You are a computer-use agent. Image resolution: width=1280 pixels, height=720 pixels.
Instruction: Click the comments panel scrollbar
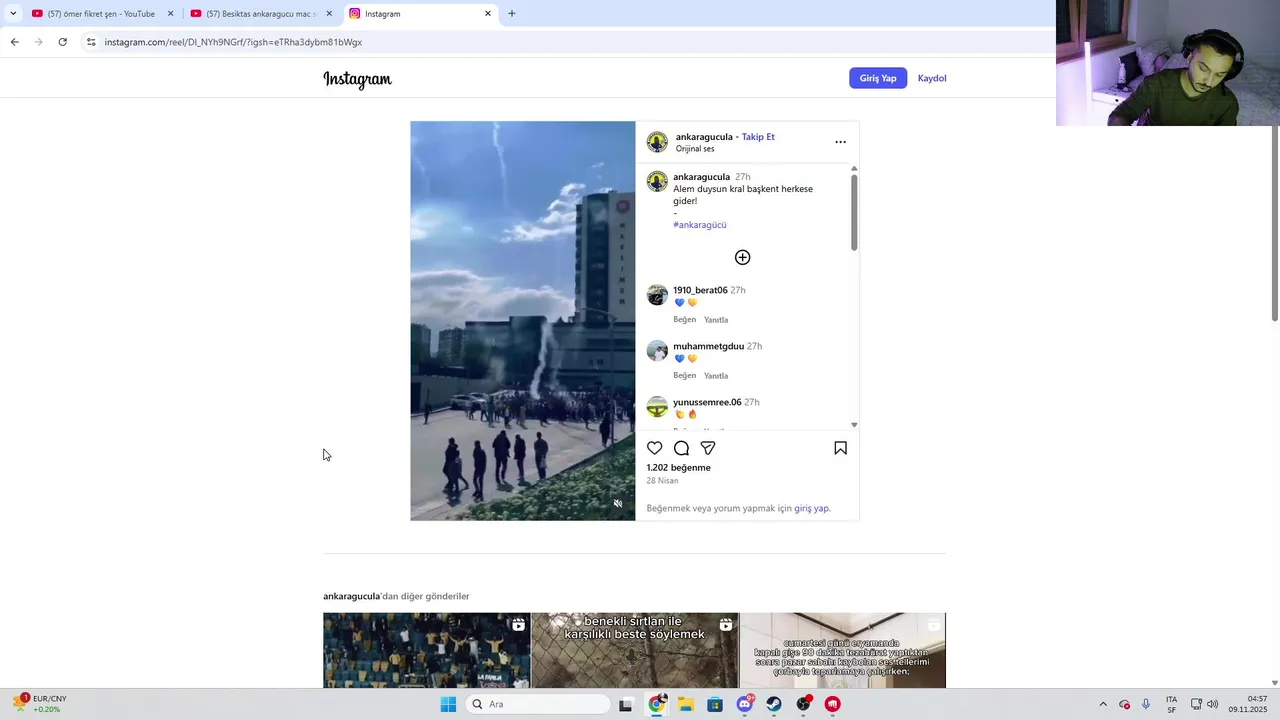(x=853, y=212)
